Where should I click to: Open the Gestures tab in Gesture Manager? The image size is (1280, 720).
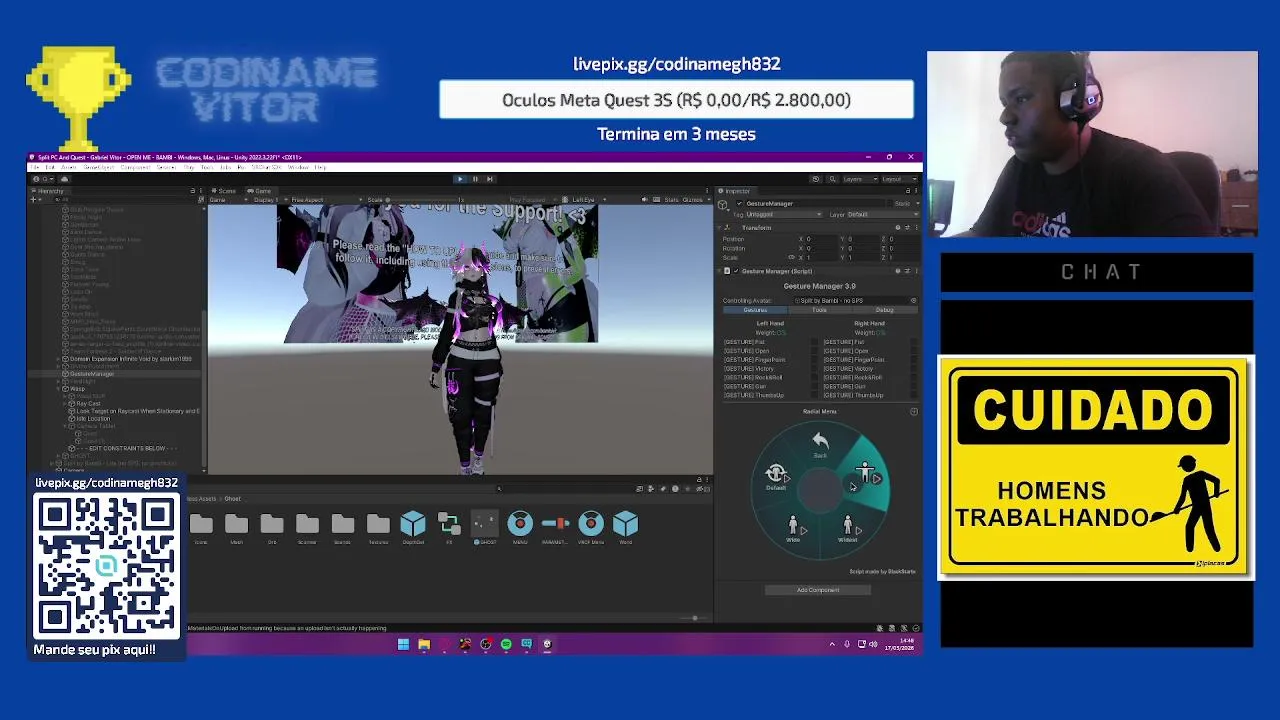(x=755, y=310)
